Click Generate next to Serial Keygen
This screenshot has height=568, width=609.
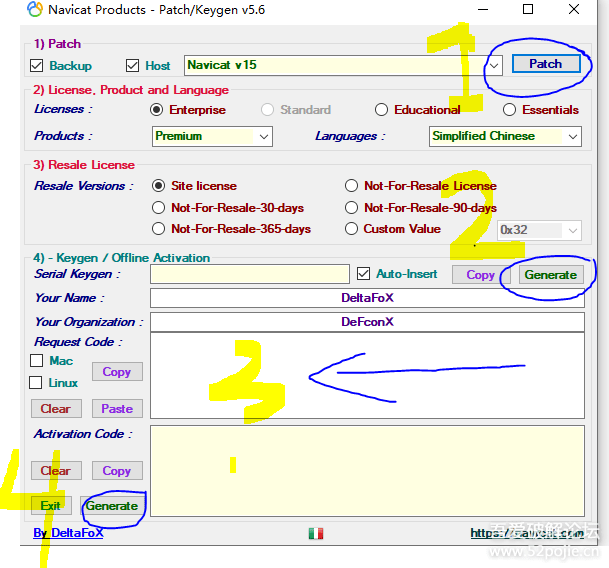(x=551, y=275)
